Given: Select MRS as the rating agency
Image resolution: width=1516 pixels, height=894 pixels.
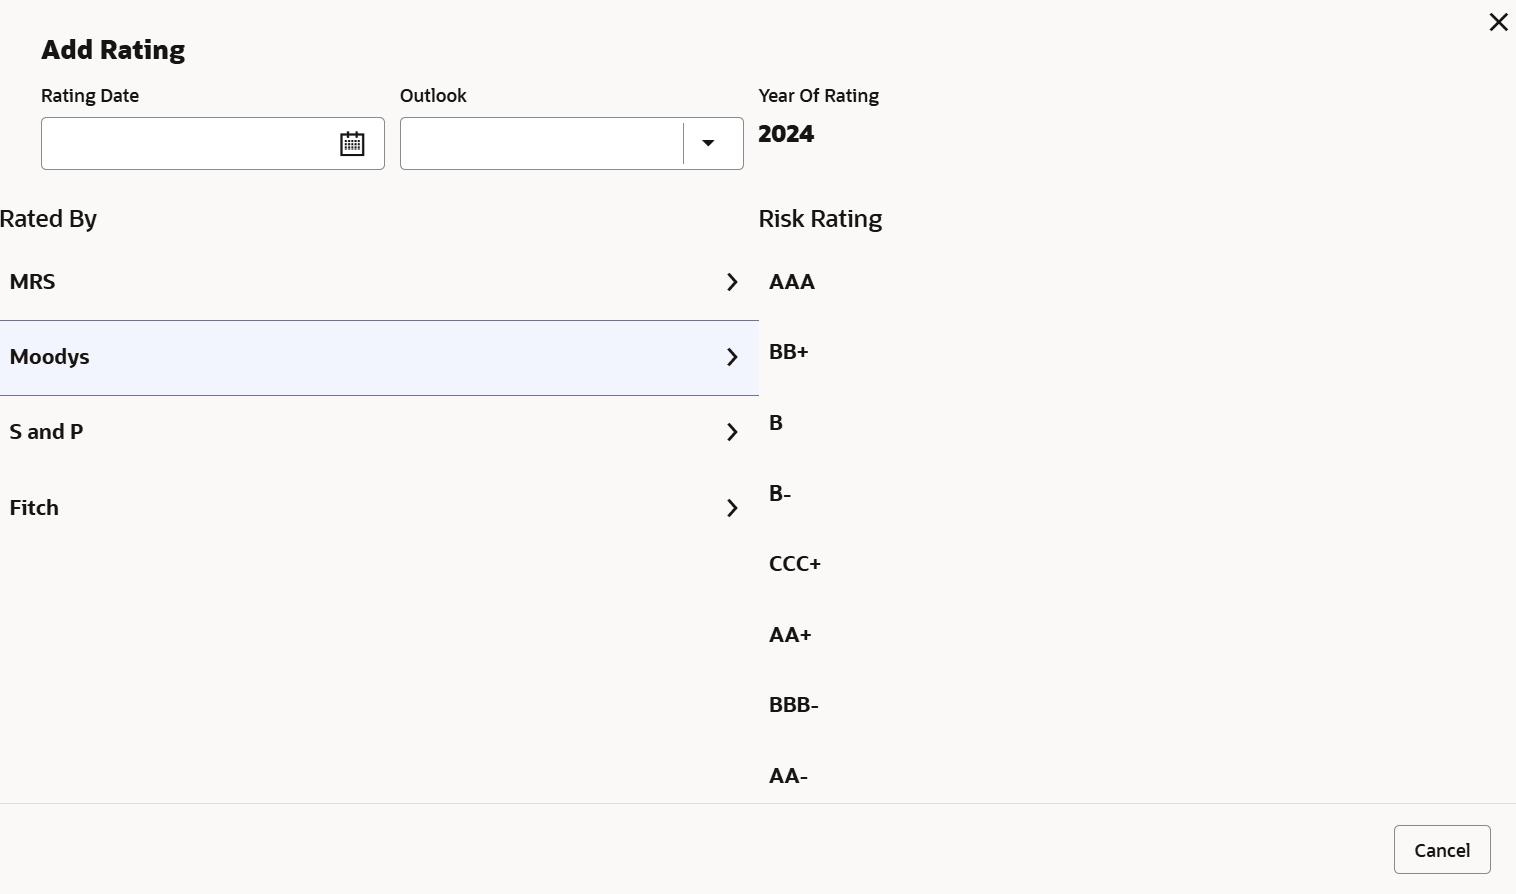Looking at the screenshot, I should [33, 282].
